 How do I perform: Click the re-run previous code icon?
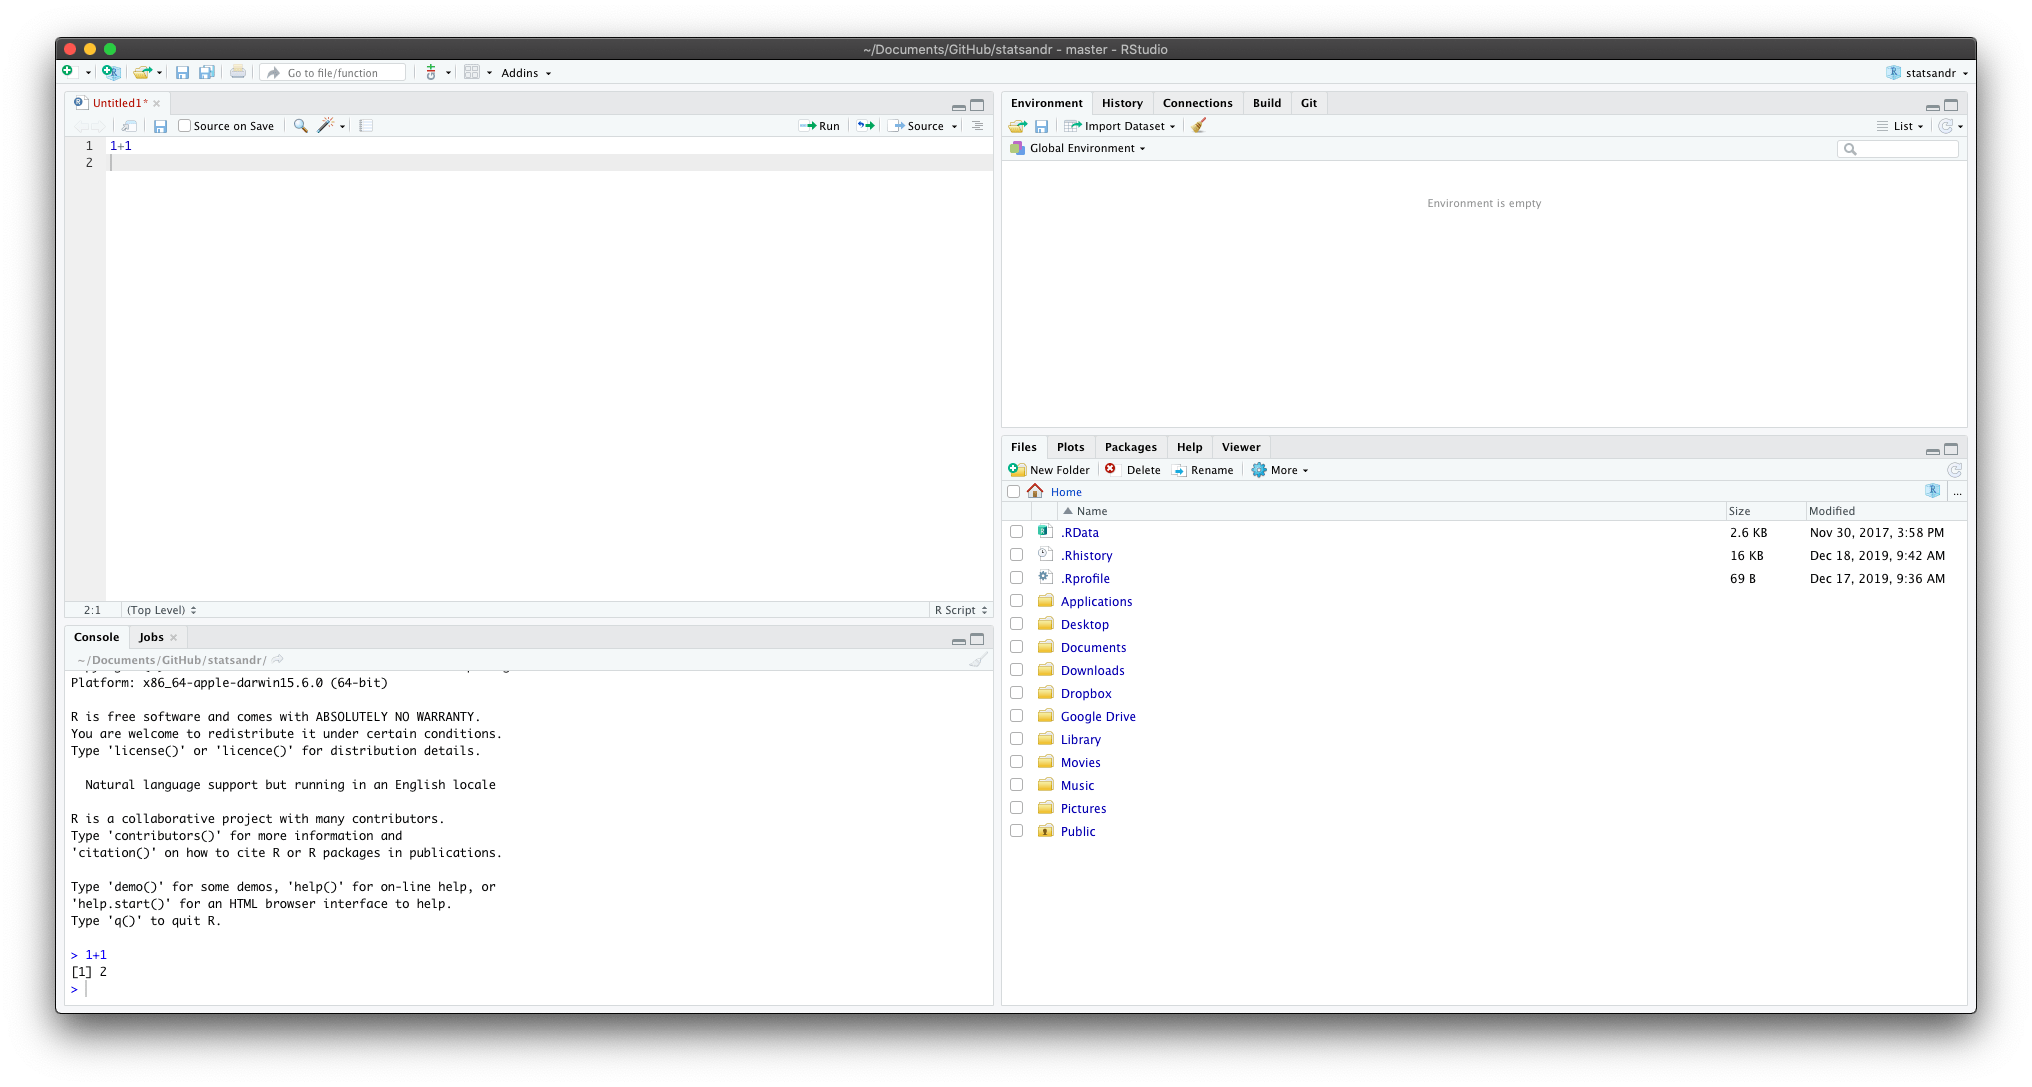click(x=866, y=126)
